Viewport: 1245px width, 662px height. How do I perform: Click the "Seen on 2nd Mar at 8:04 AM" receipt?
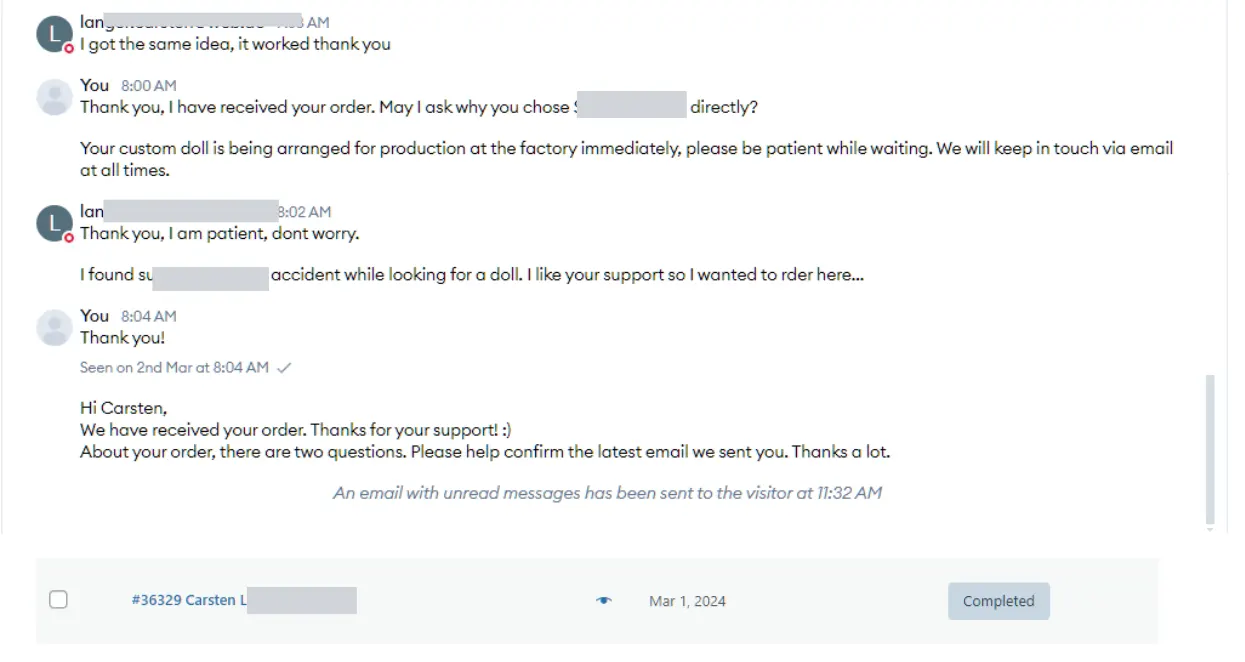[x=174, y=368]
